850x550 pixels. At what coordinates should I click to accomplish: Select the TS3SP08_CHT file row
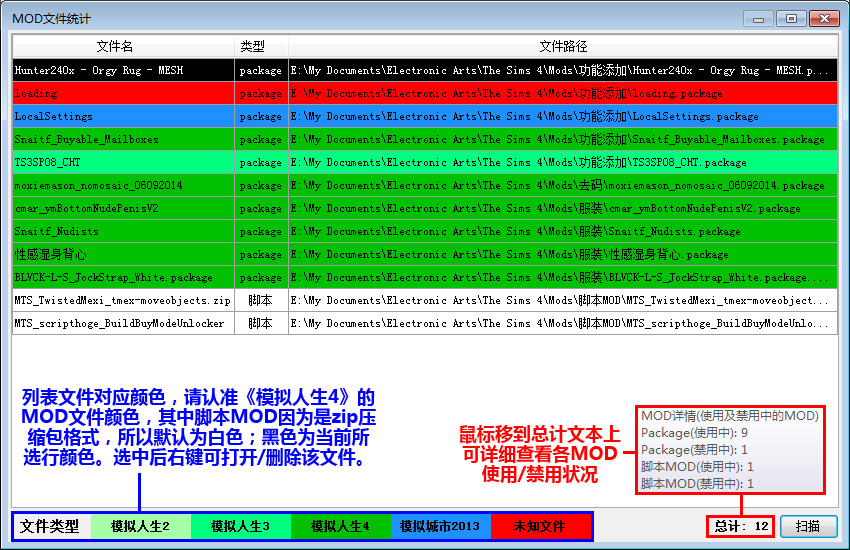pyautogui.click(x=123, y=162)
